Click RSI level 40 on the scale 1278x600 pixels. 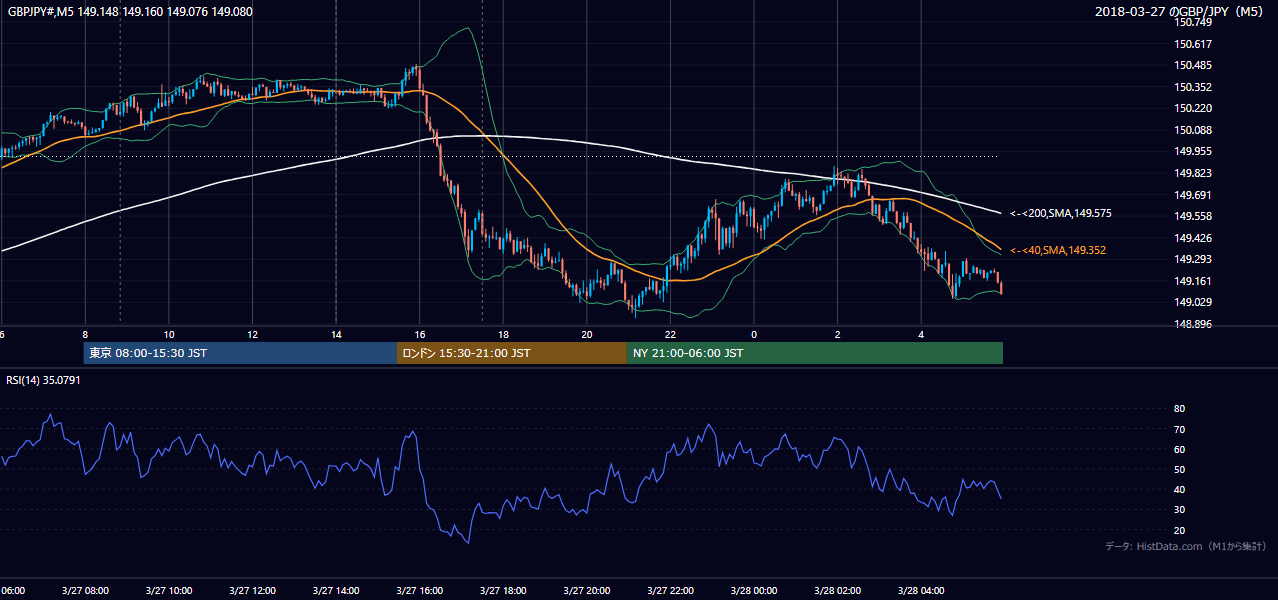point(1179,489)
